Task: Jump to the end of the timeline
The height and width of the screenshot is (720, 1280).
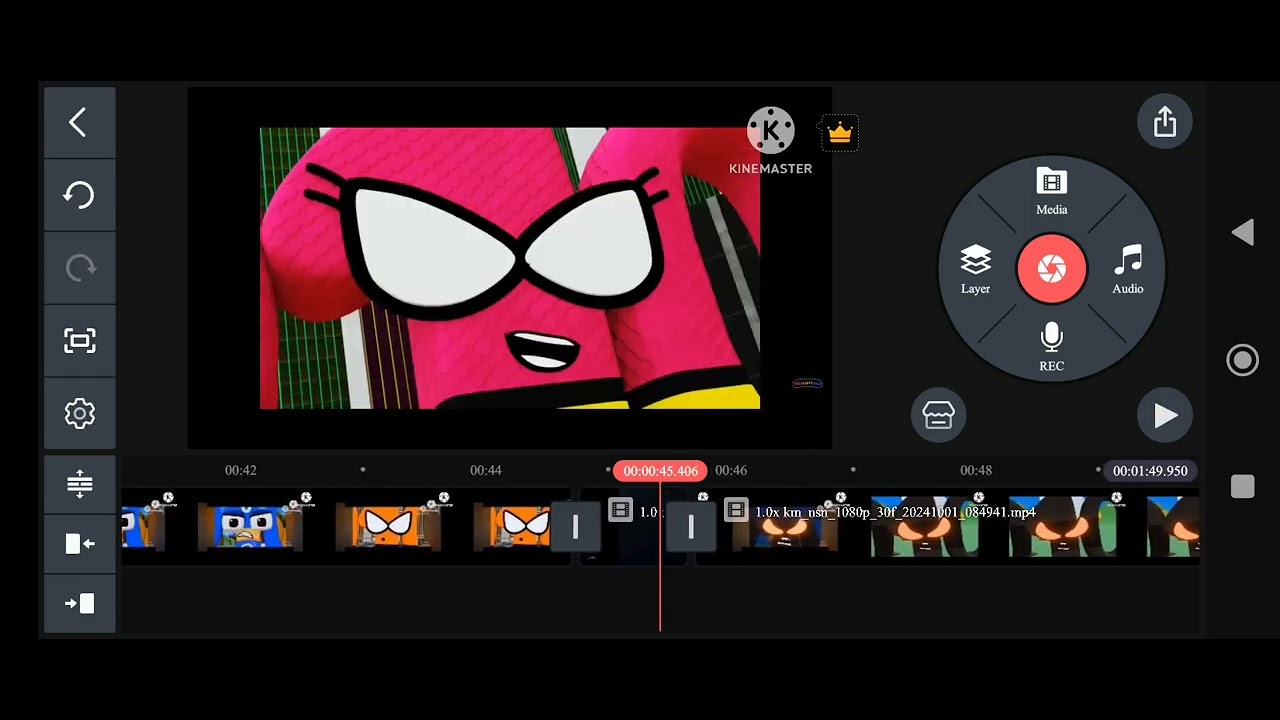Action: [79, 603]
